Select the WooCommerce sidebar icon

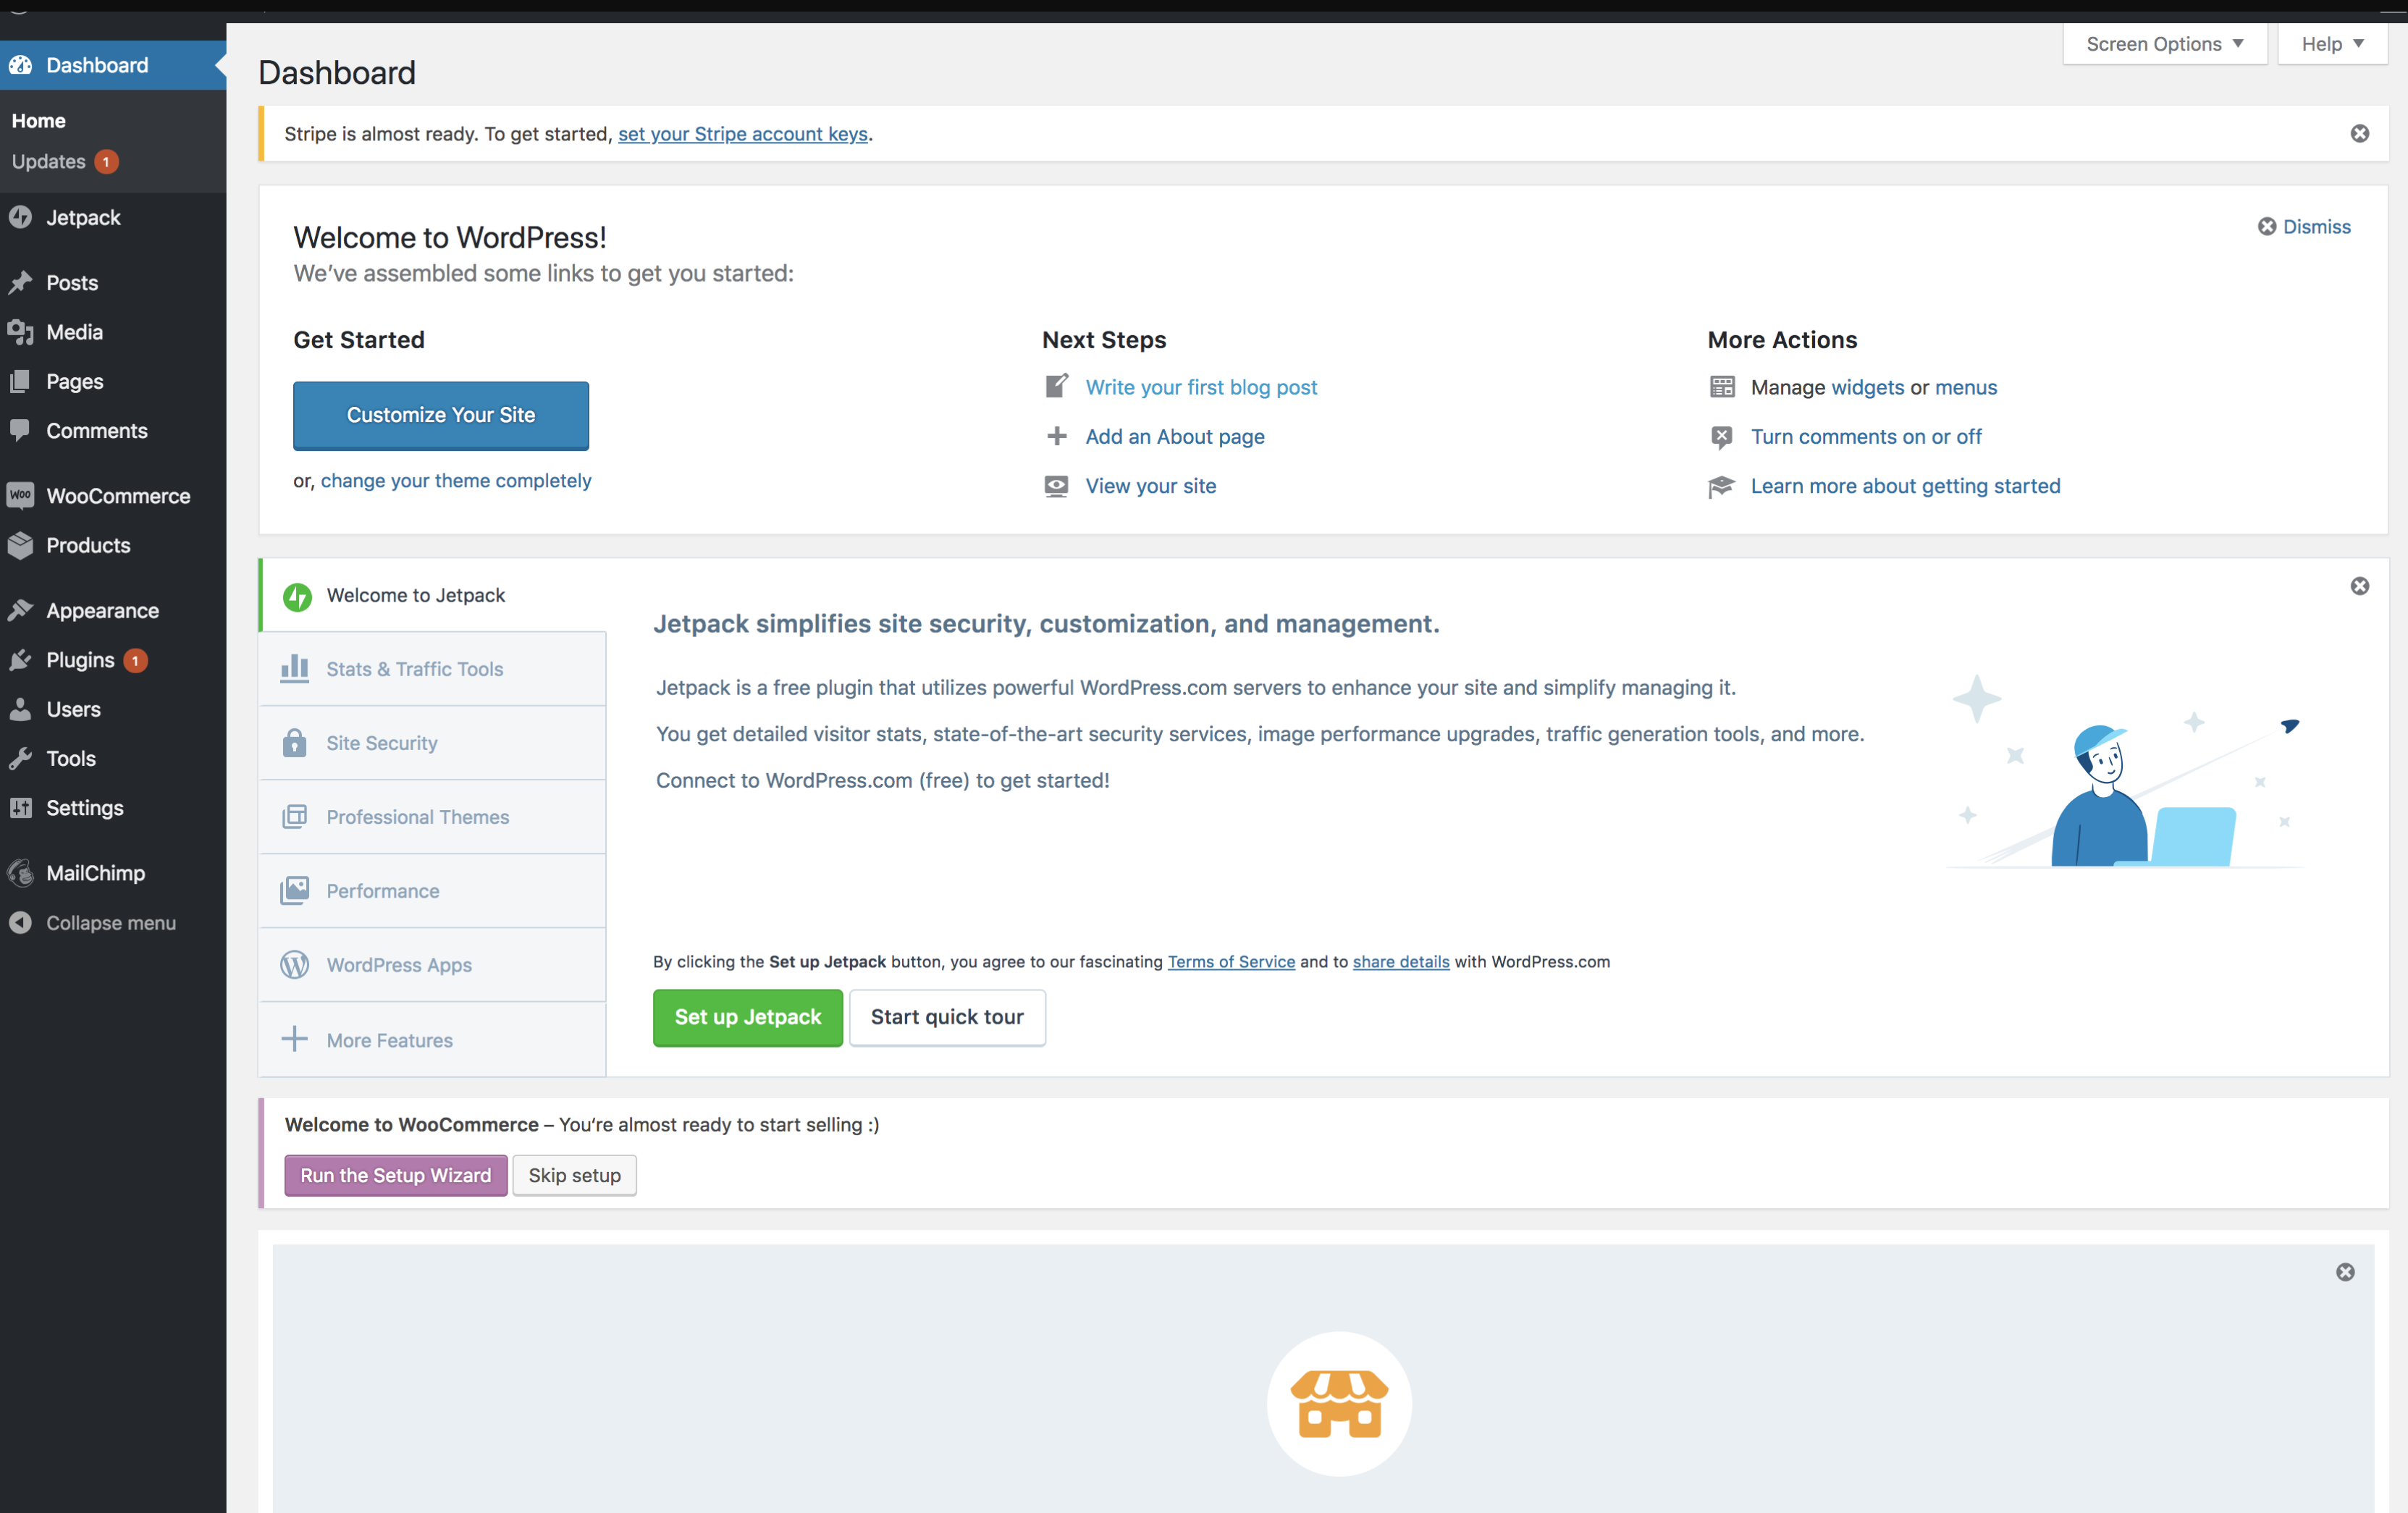pos(22,495)
